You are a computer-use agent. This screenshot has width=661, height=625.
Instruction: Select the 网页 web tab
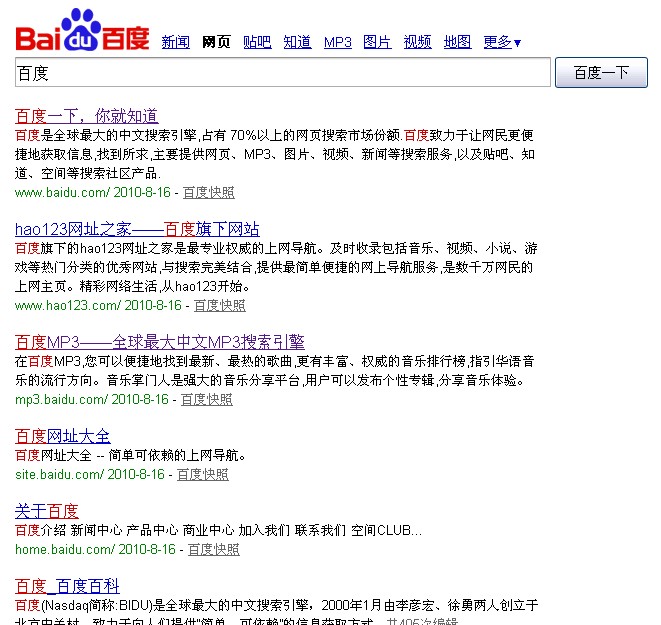(x=216, y=42)
